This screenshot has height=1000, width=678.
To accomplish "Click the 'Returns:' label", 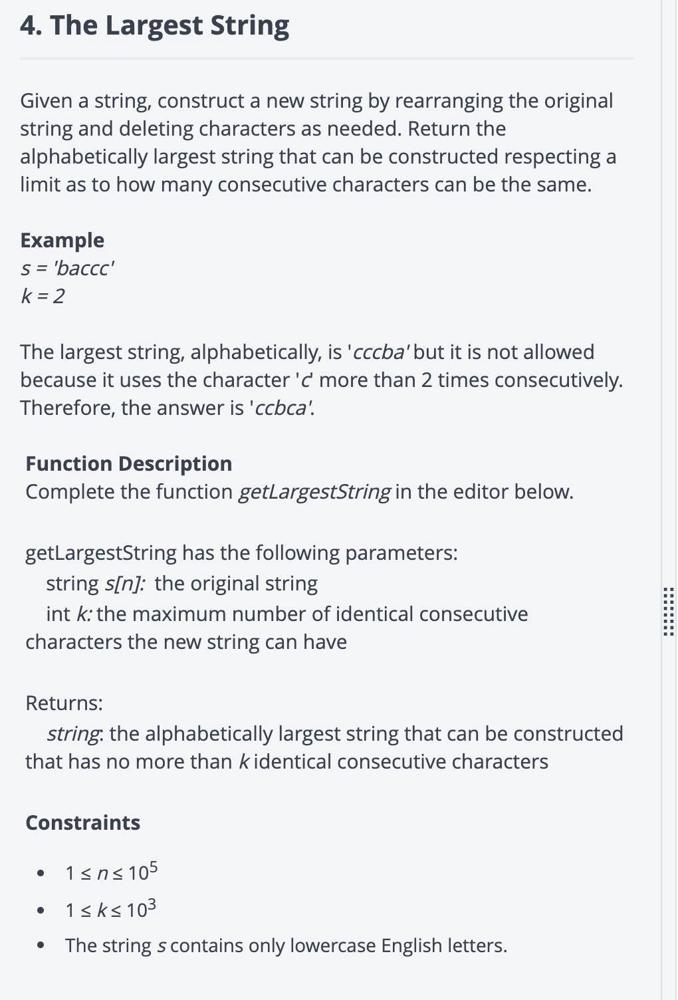I will tap(64, 703).
